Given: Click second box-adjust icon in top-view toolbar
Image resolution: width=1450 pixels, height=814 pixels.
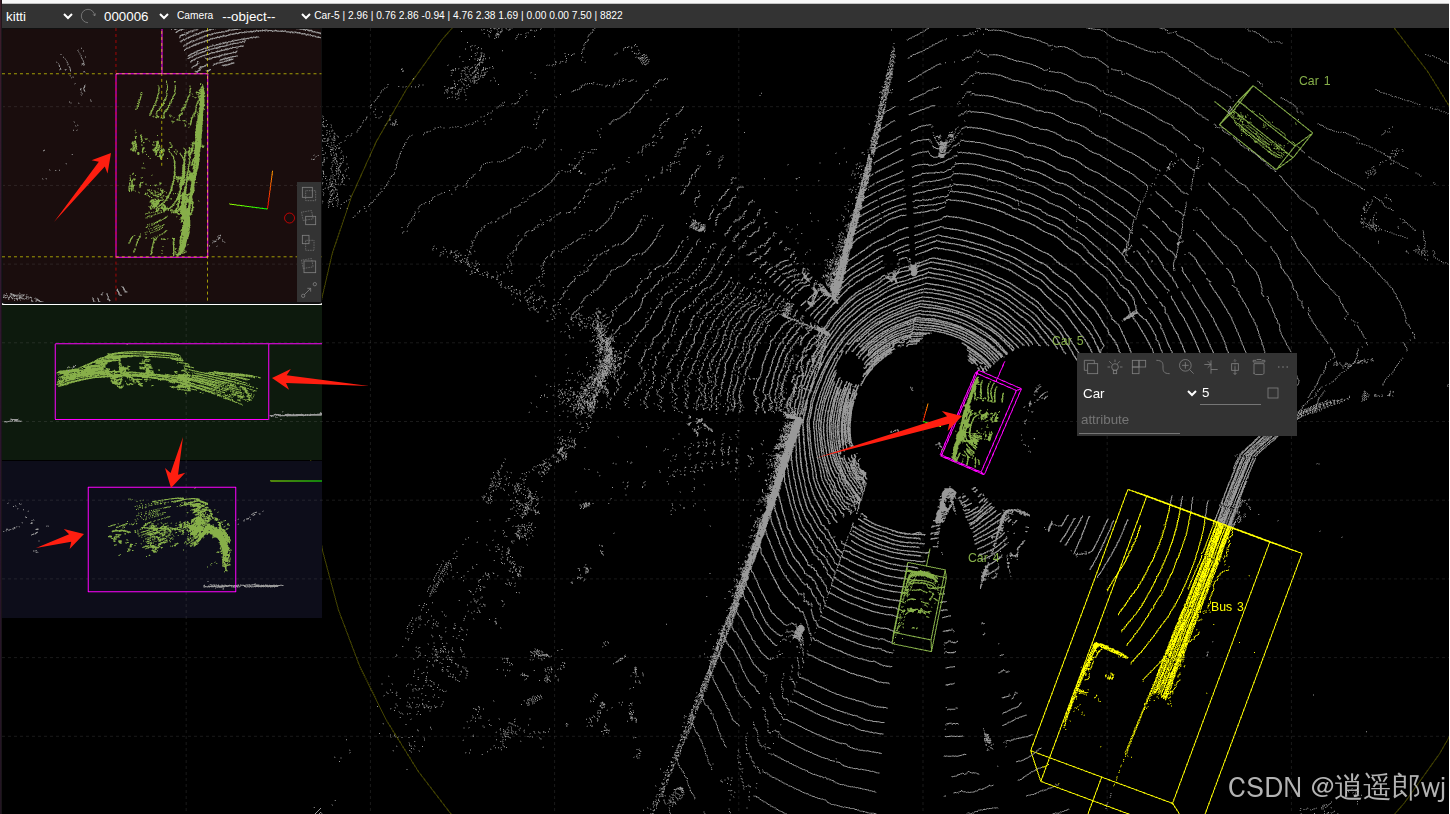Looking at the screenshot, I should (x=309, y=218).
